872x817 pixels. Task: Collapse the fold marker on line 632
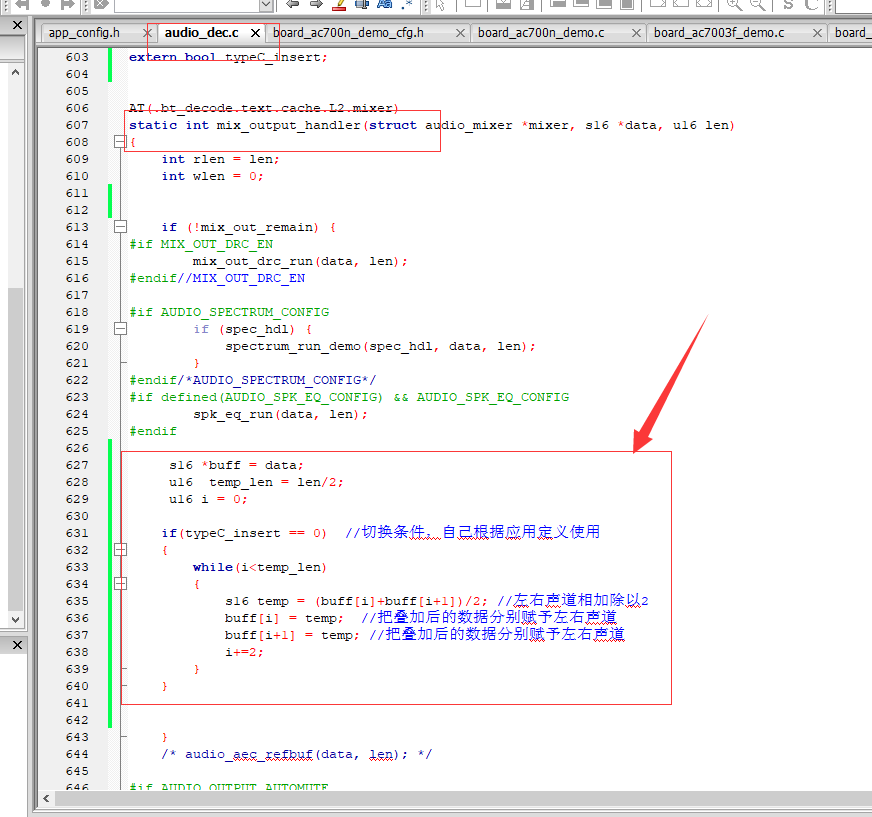[x=120, y=550]
